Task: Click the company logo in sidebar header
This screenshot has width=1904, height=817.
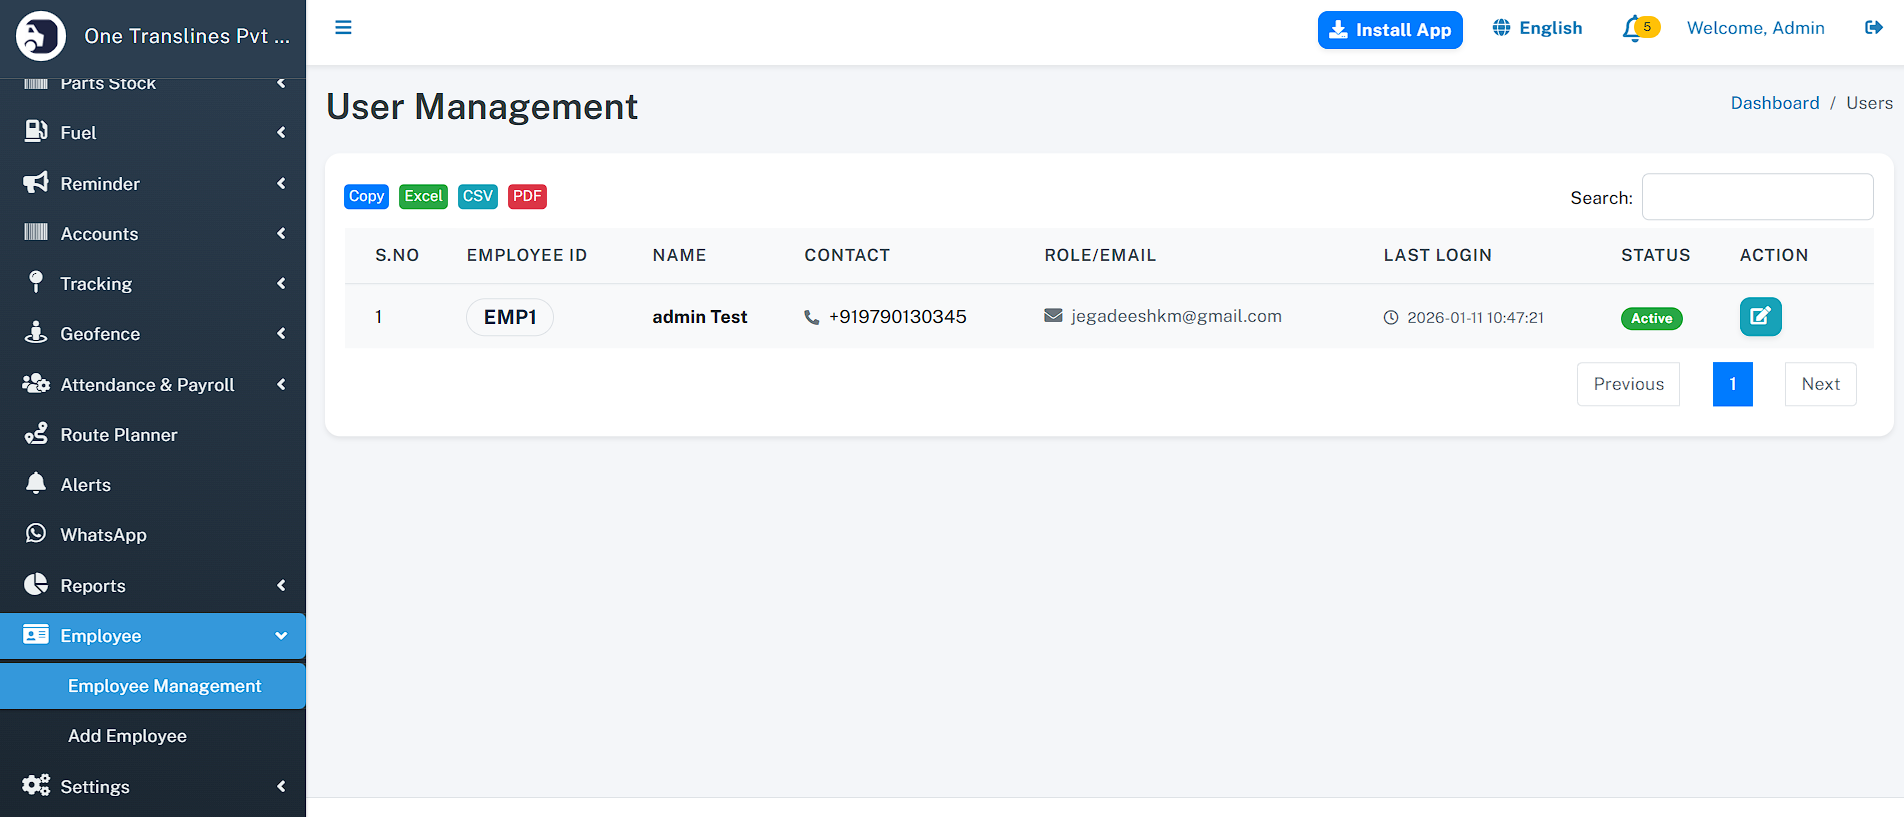Action: [41, 37]
